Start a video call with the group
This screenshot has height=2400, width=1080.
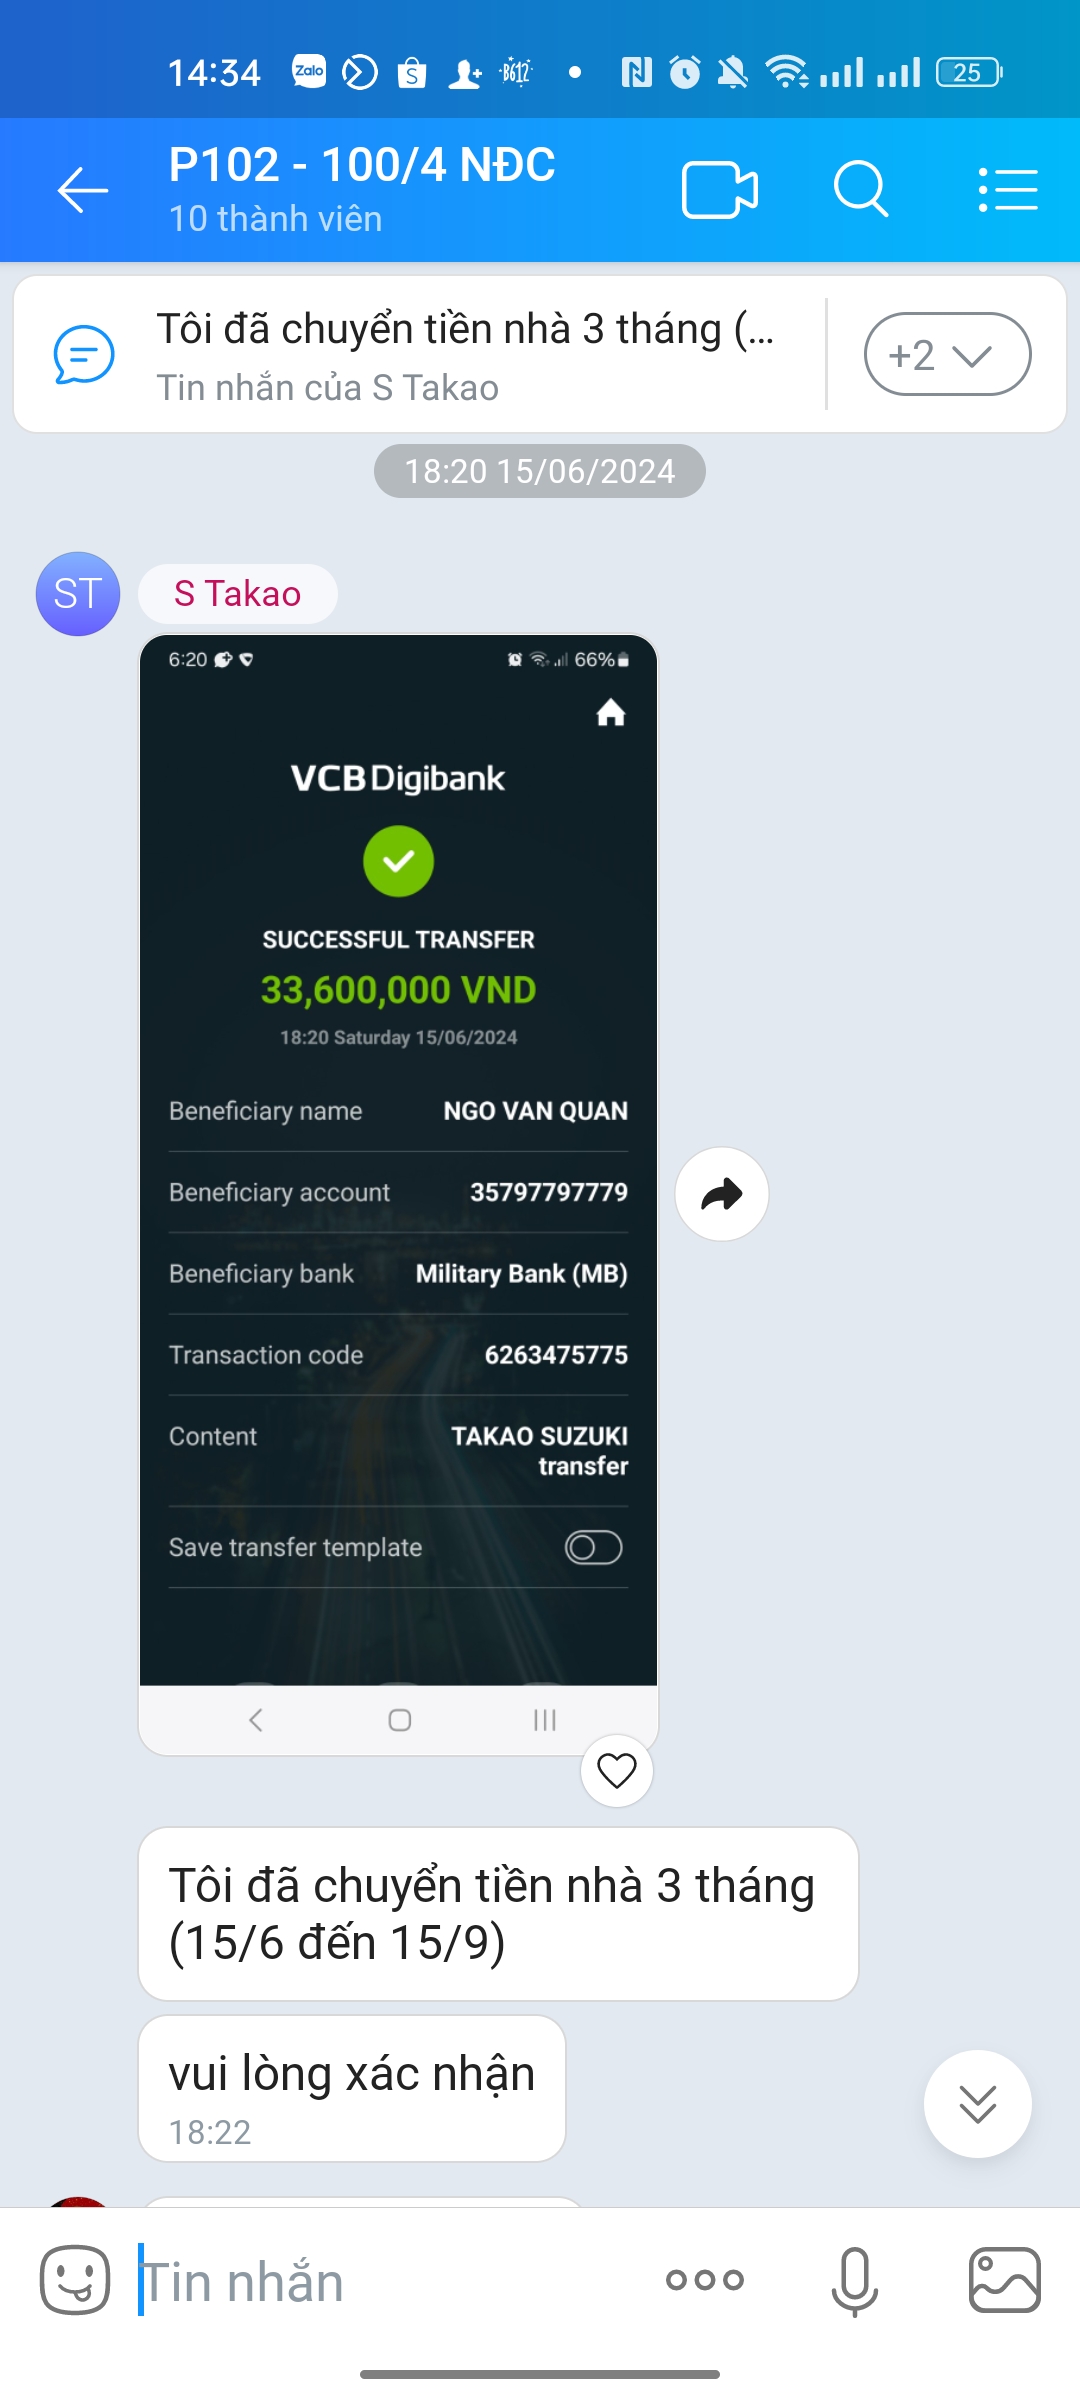[x=720, y=190]
